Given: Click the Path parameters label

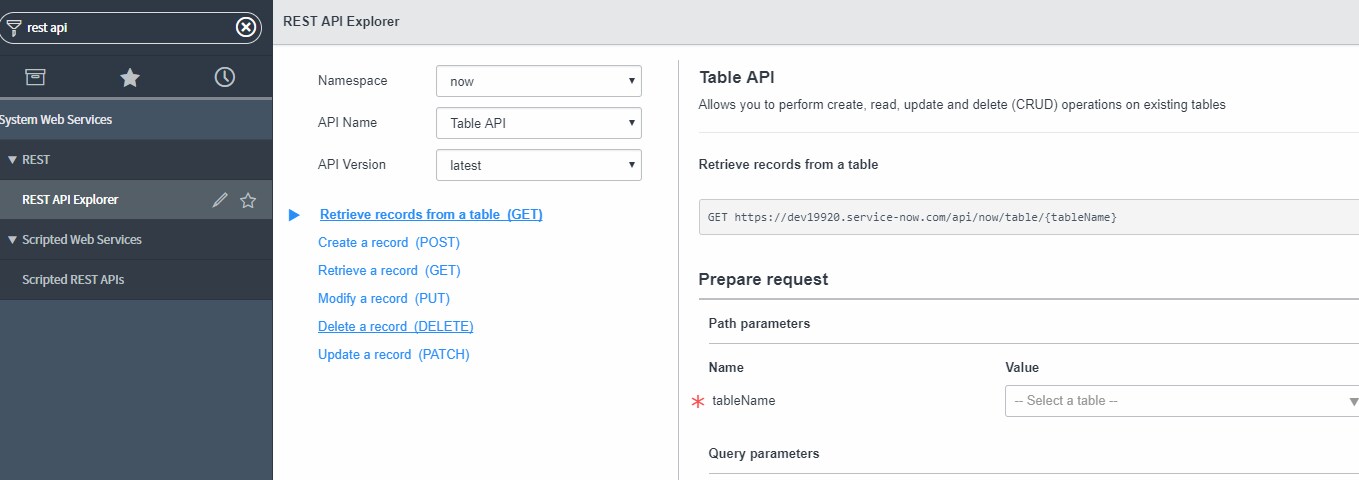Looking at the screenshot, I should tap(759, 323).
